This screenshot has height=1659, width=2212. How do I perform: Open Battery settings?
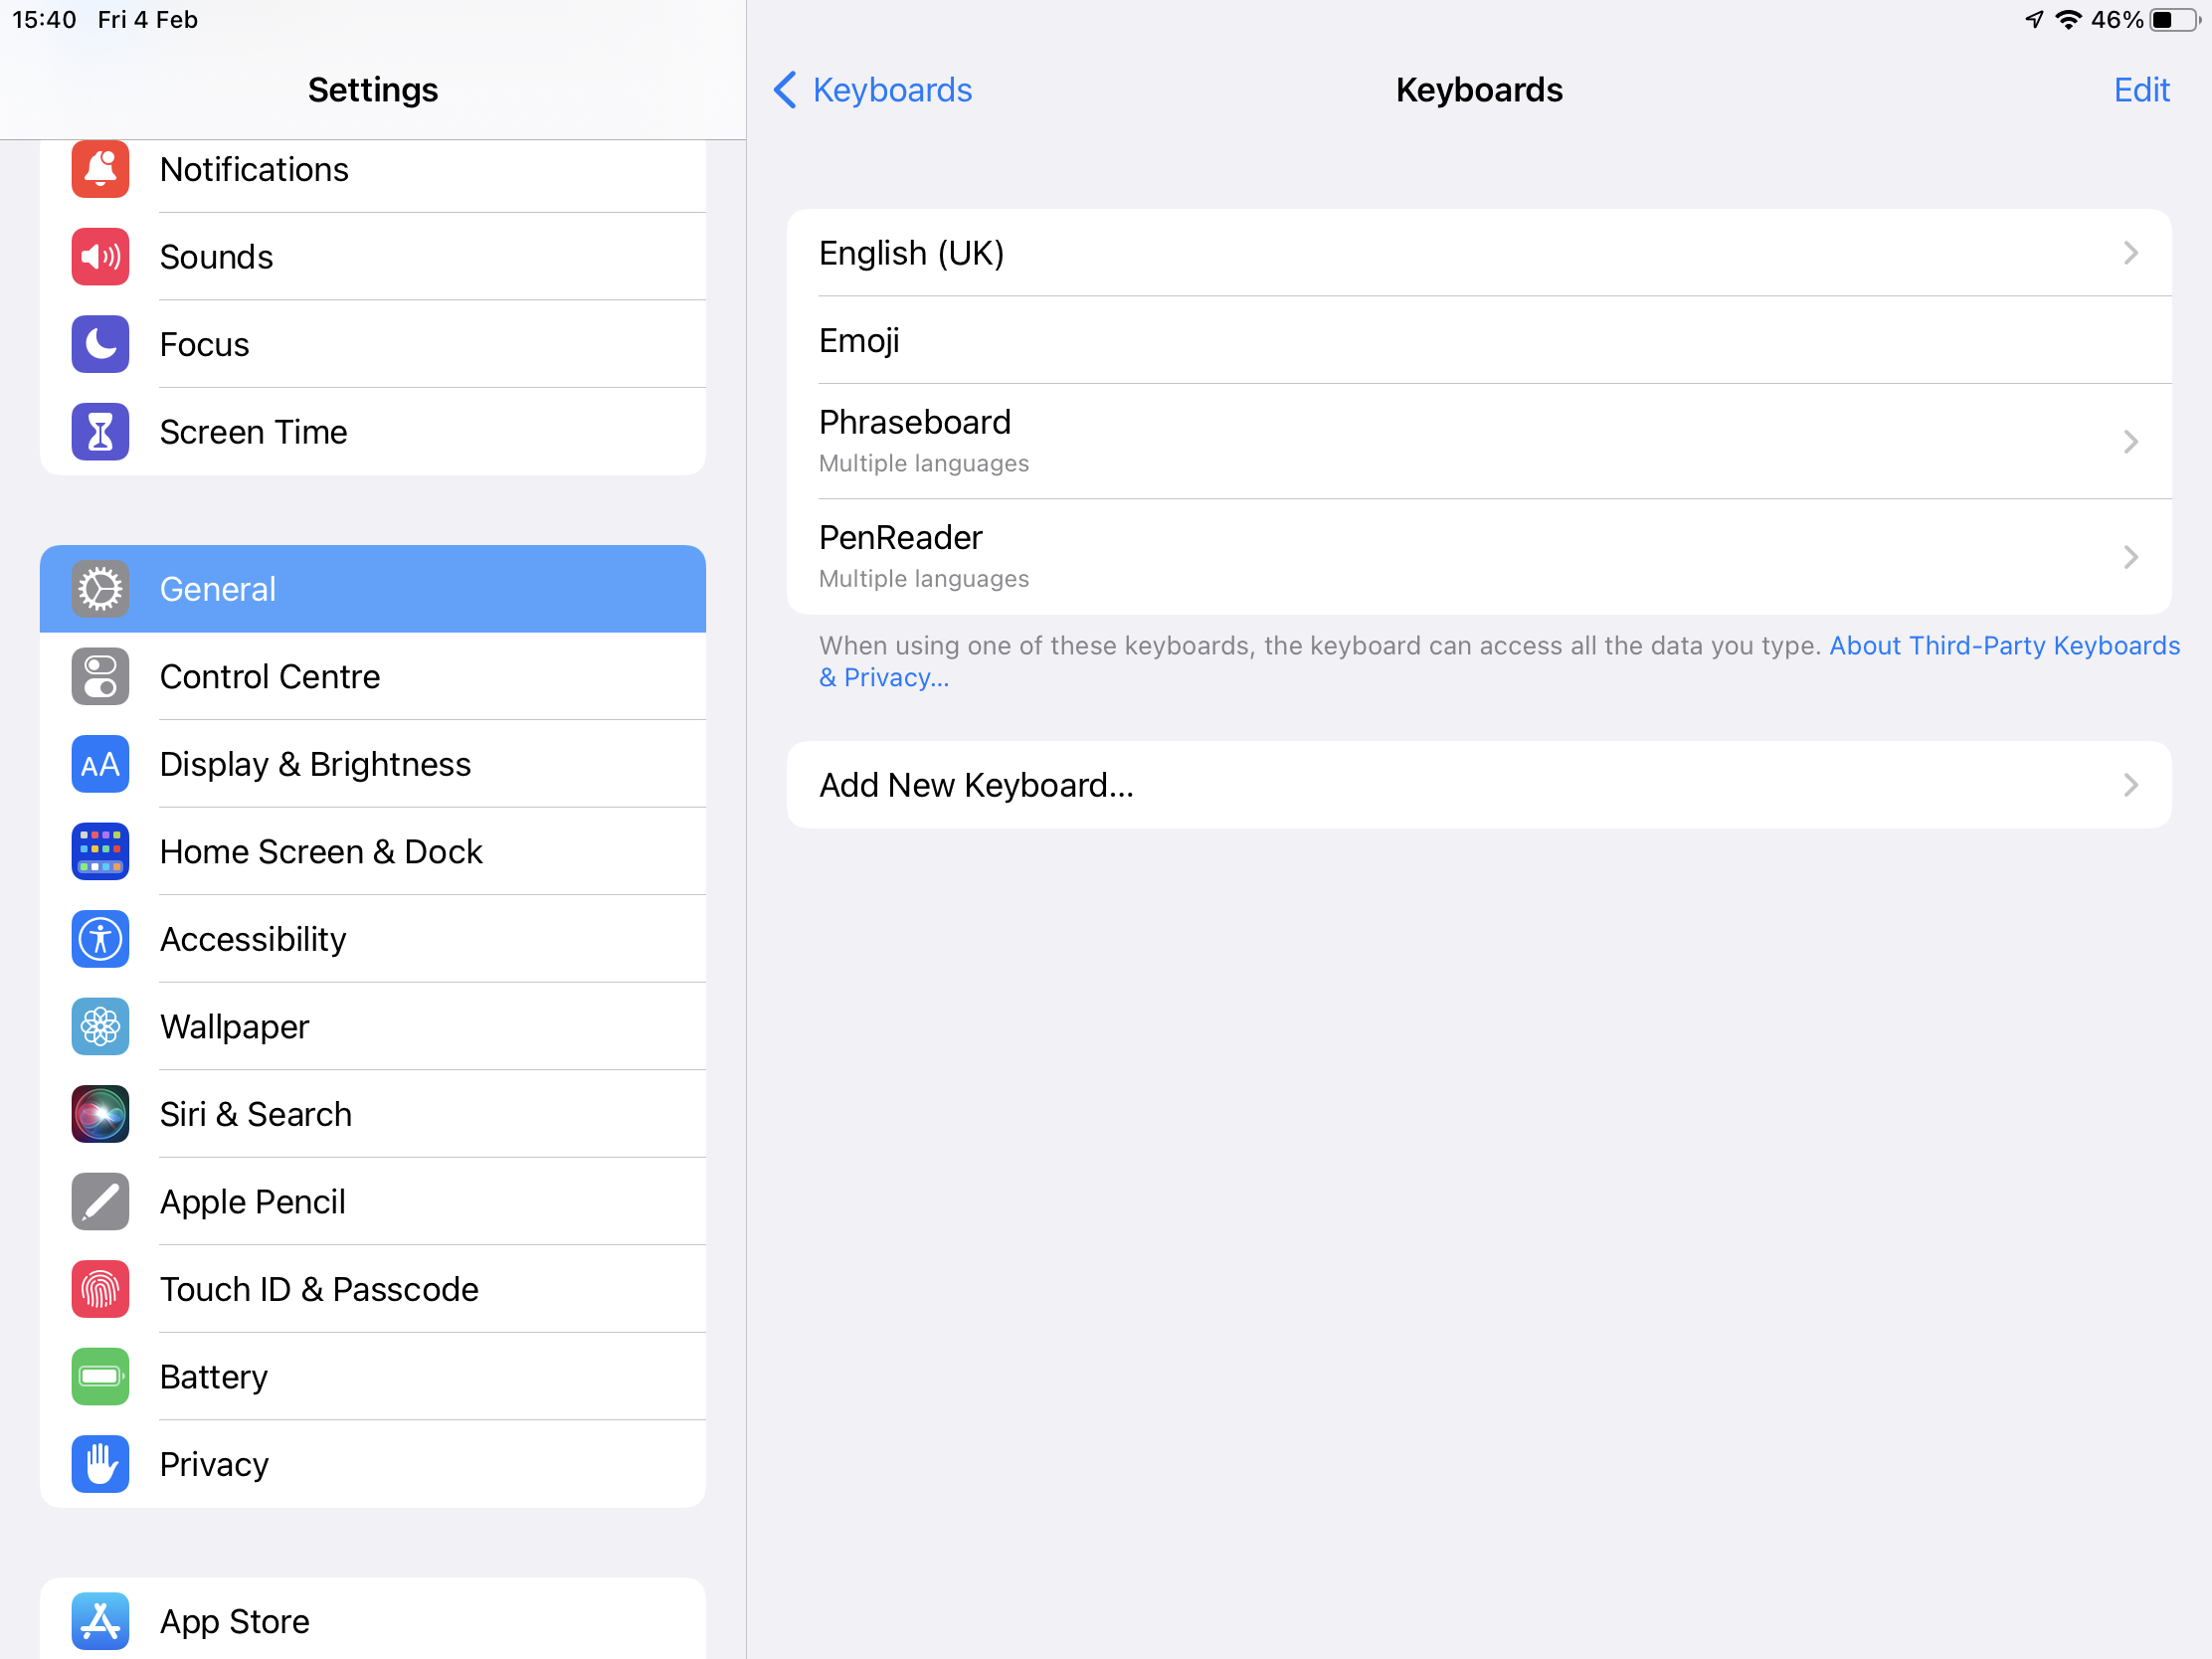[373, 1377]
